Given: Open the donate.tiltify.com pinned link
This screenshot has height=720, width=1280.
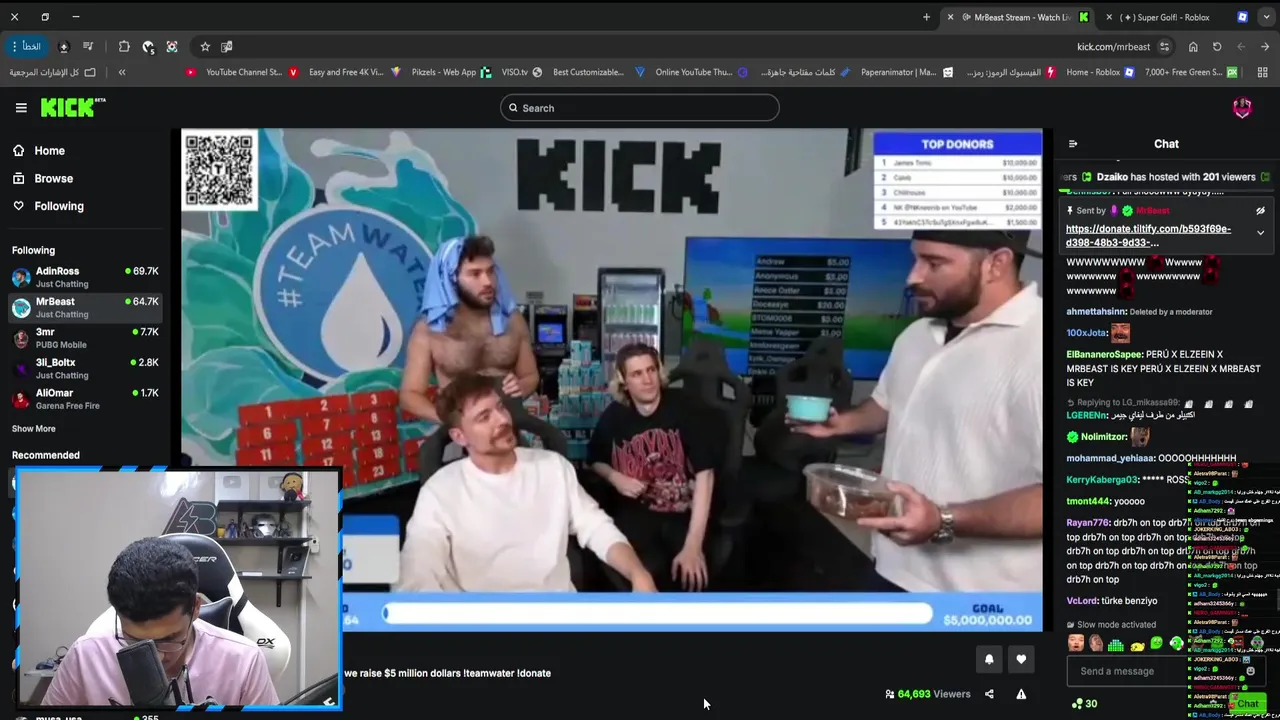Looking at the screenshot, I should 1148,236.
